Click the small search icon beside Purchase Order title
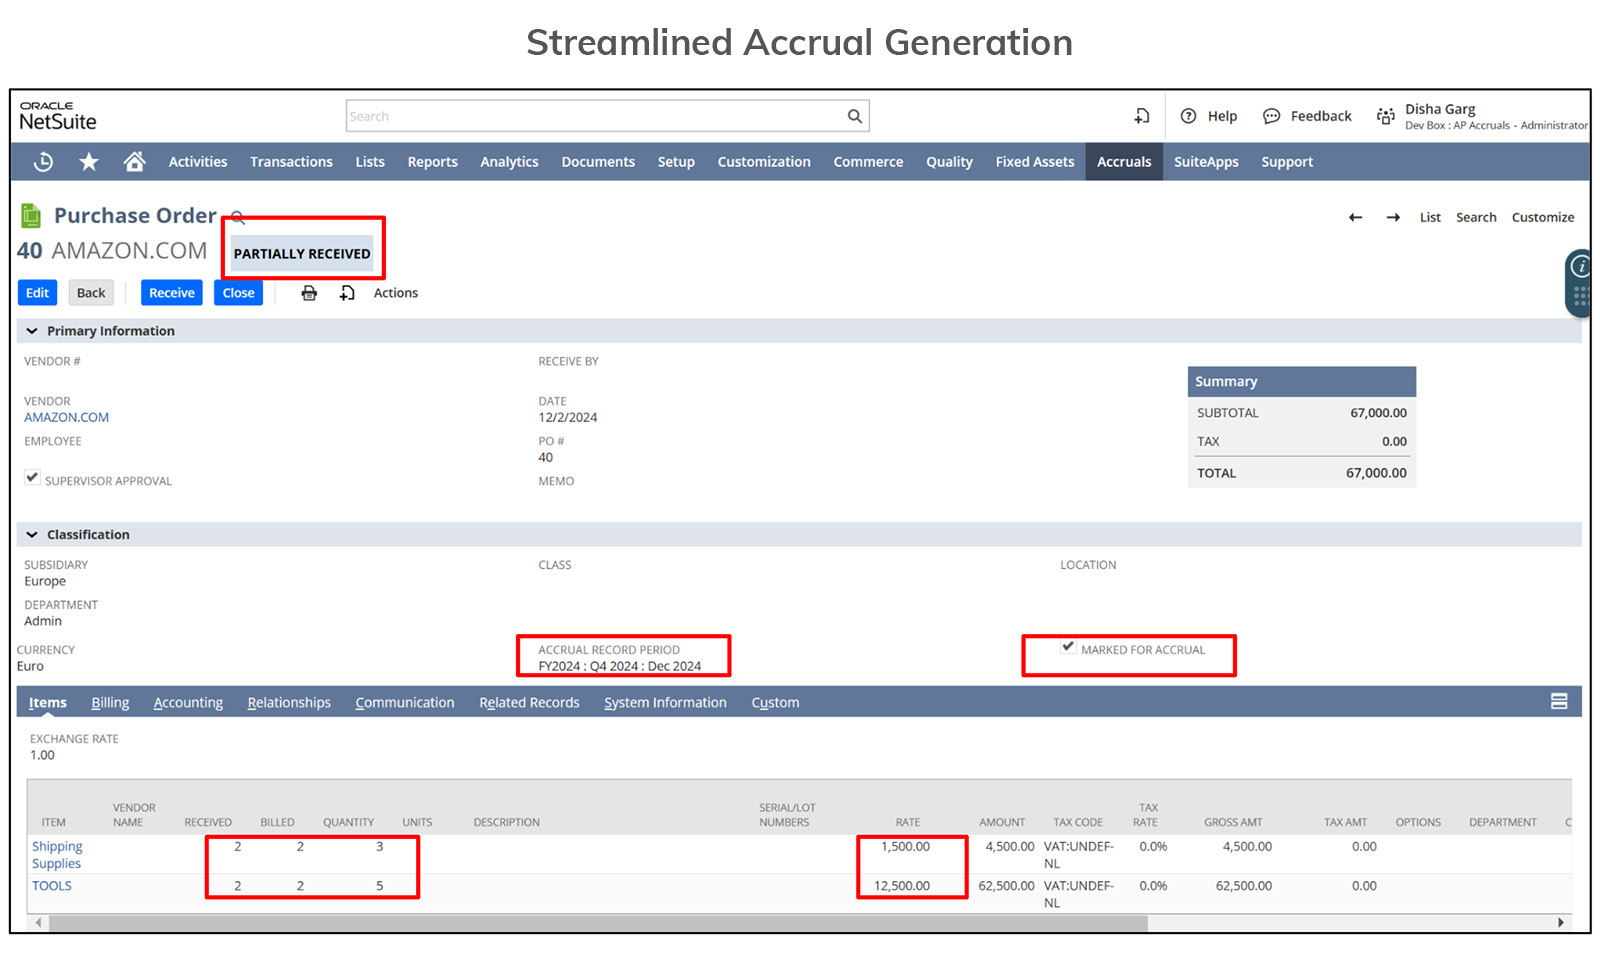Image resolution: width=1600 pixels, height=971 pixels. [238, 217]
